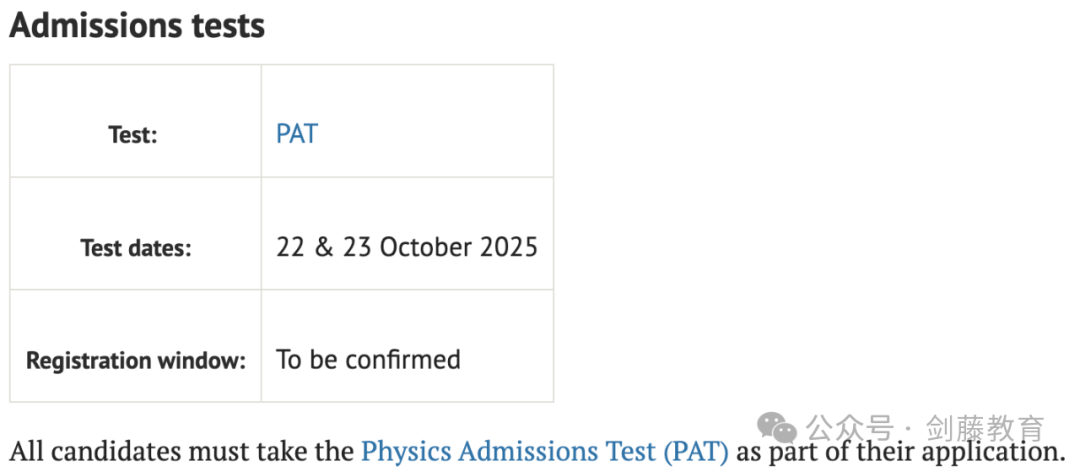Click the WeChat logo watermark icon

777,429
